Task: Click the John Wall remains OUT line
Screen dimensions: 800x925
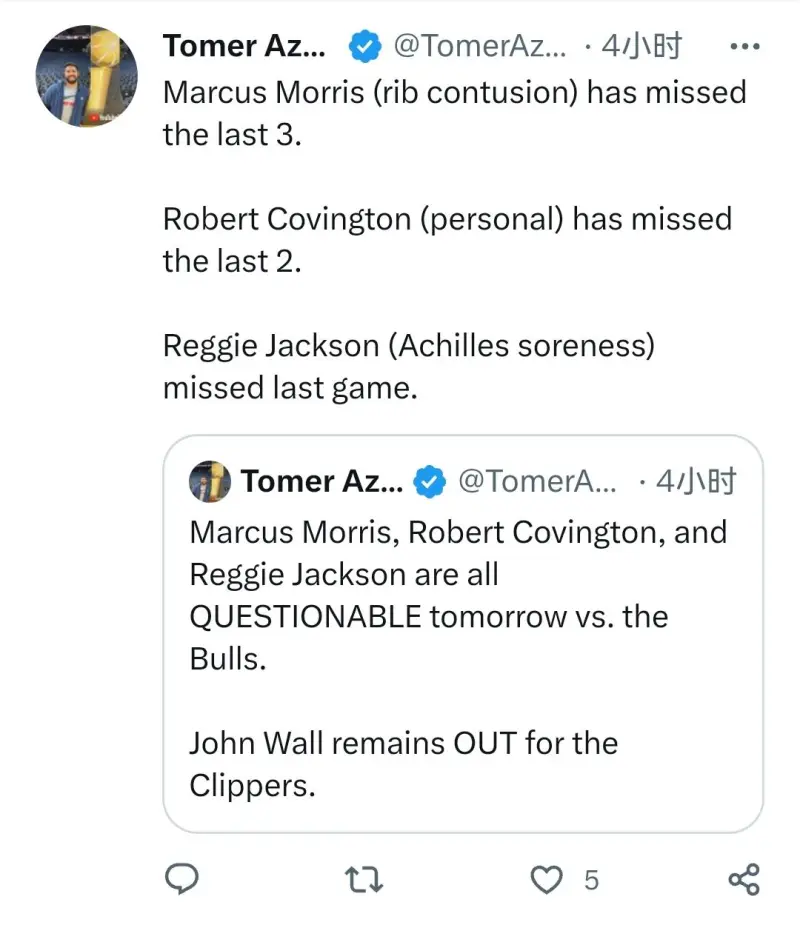Action: coord(404,765)
